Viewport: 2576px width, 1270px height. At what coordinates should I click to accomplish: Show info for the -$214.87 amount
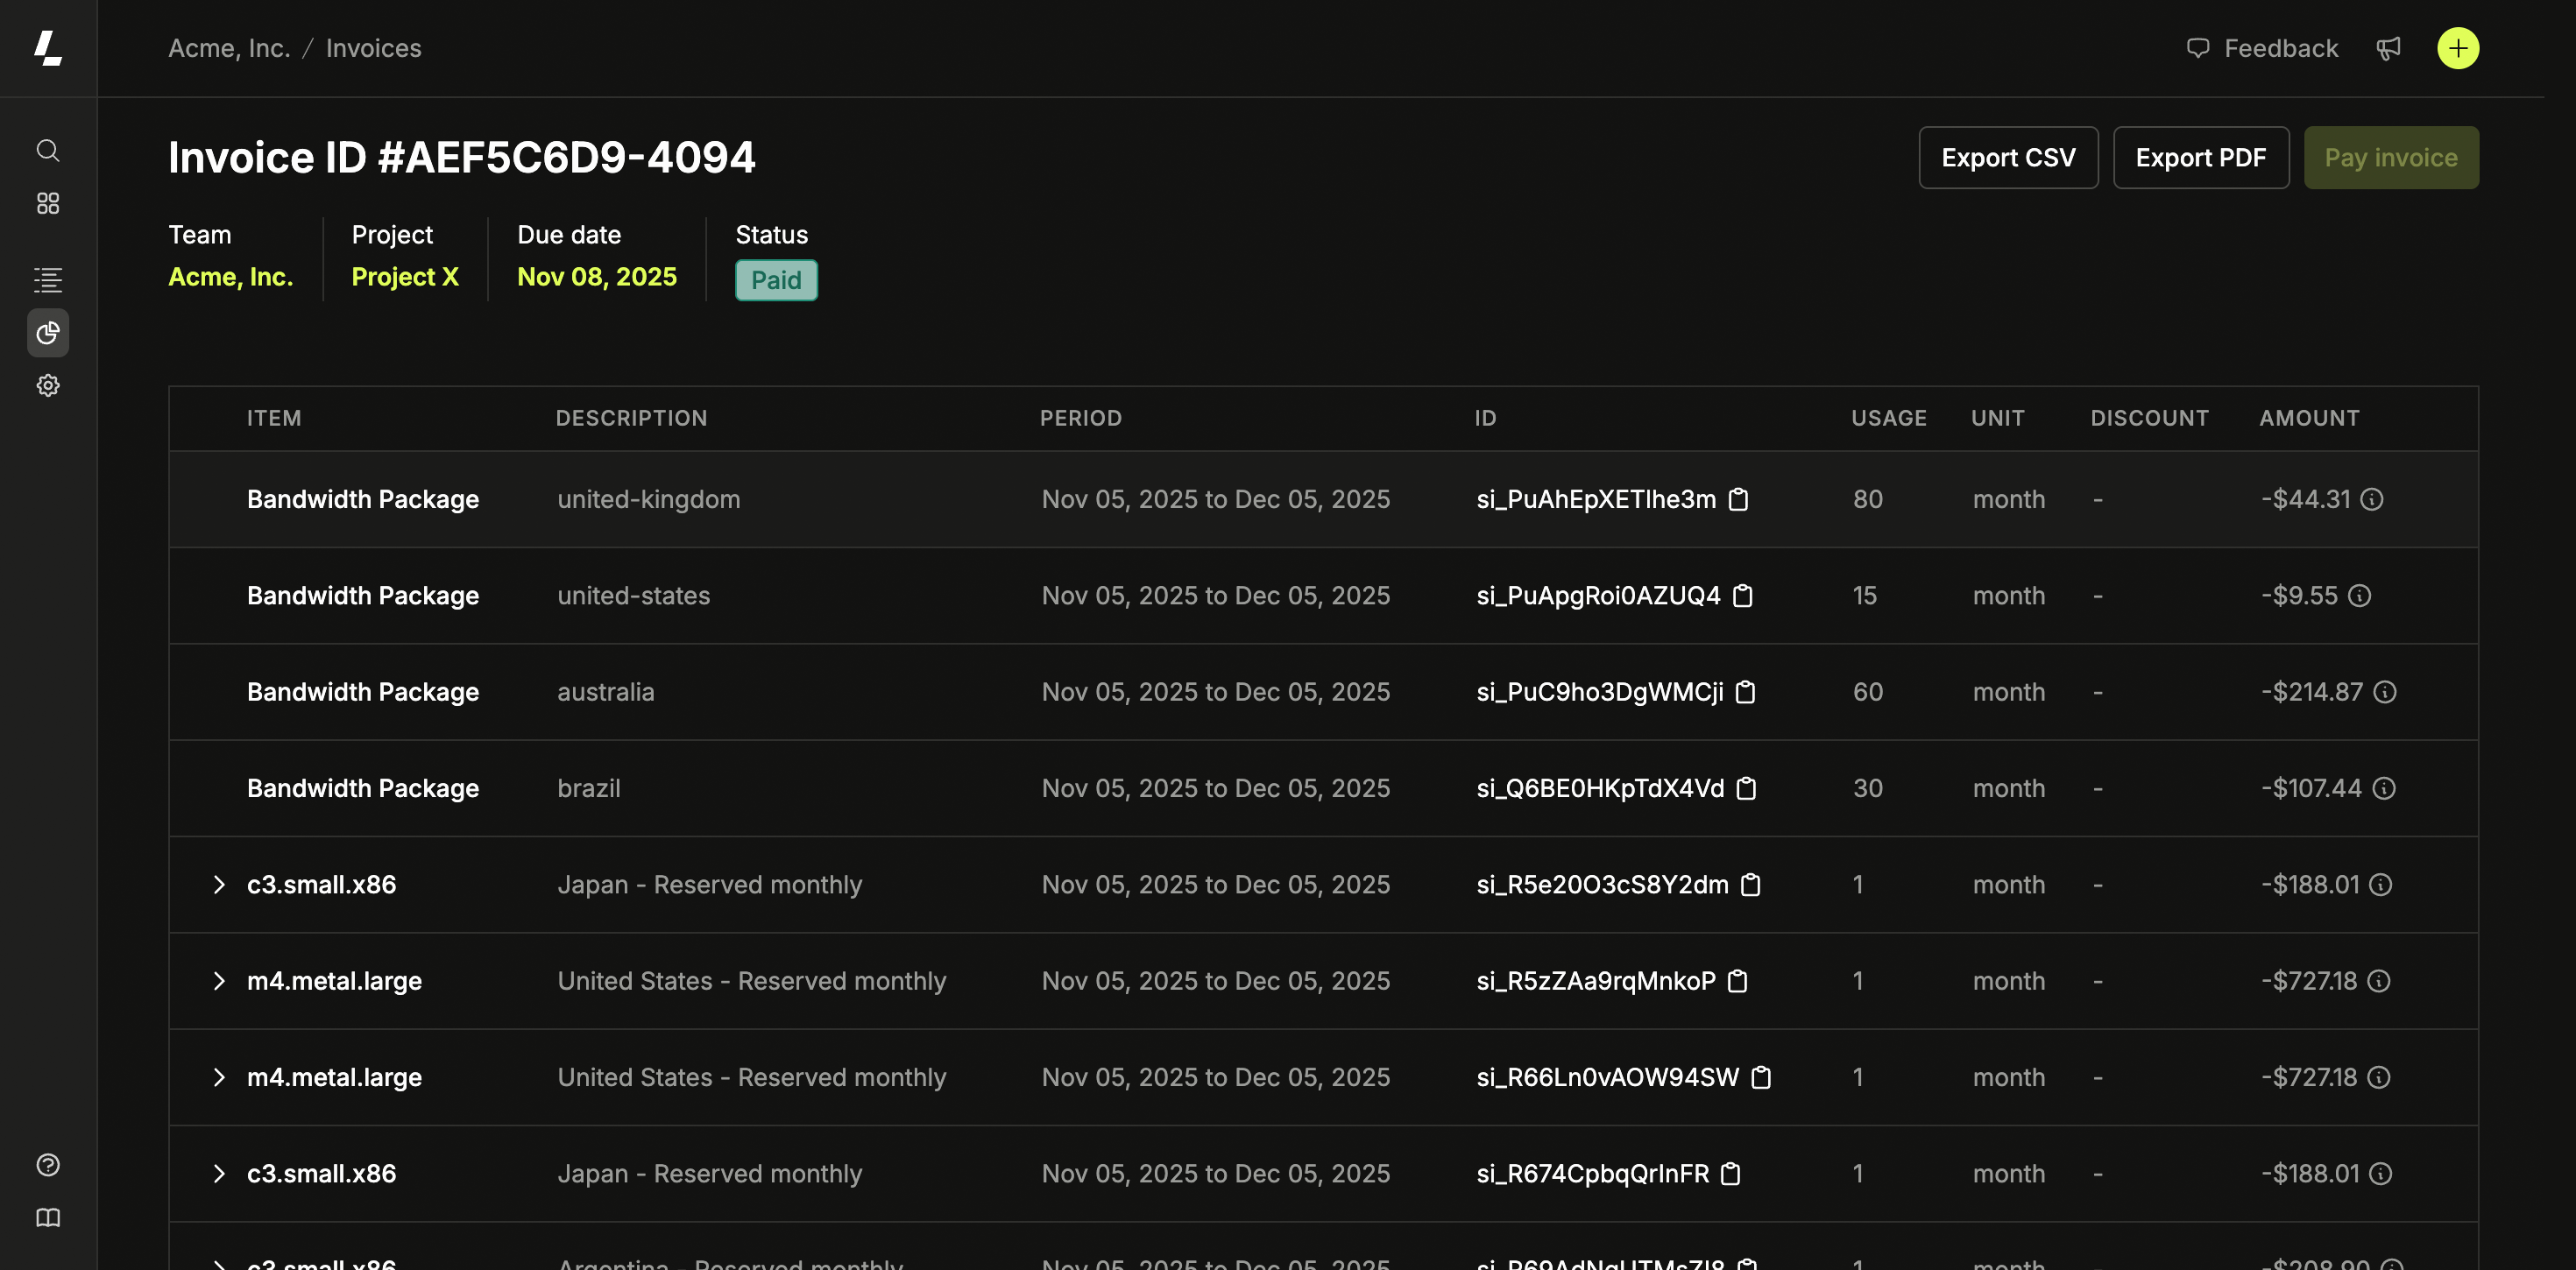[x=2385, y=692]
